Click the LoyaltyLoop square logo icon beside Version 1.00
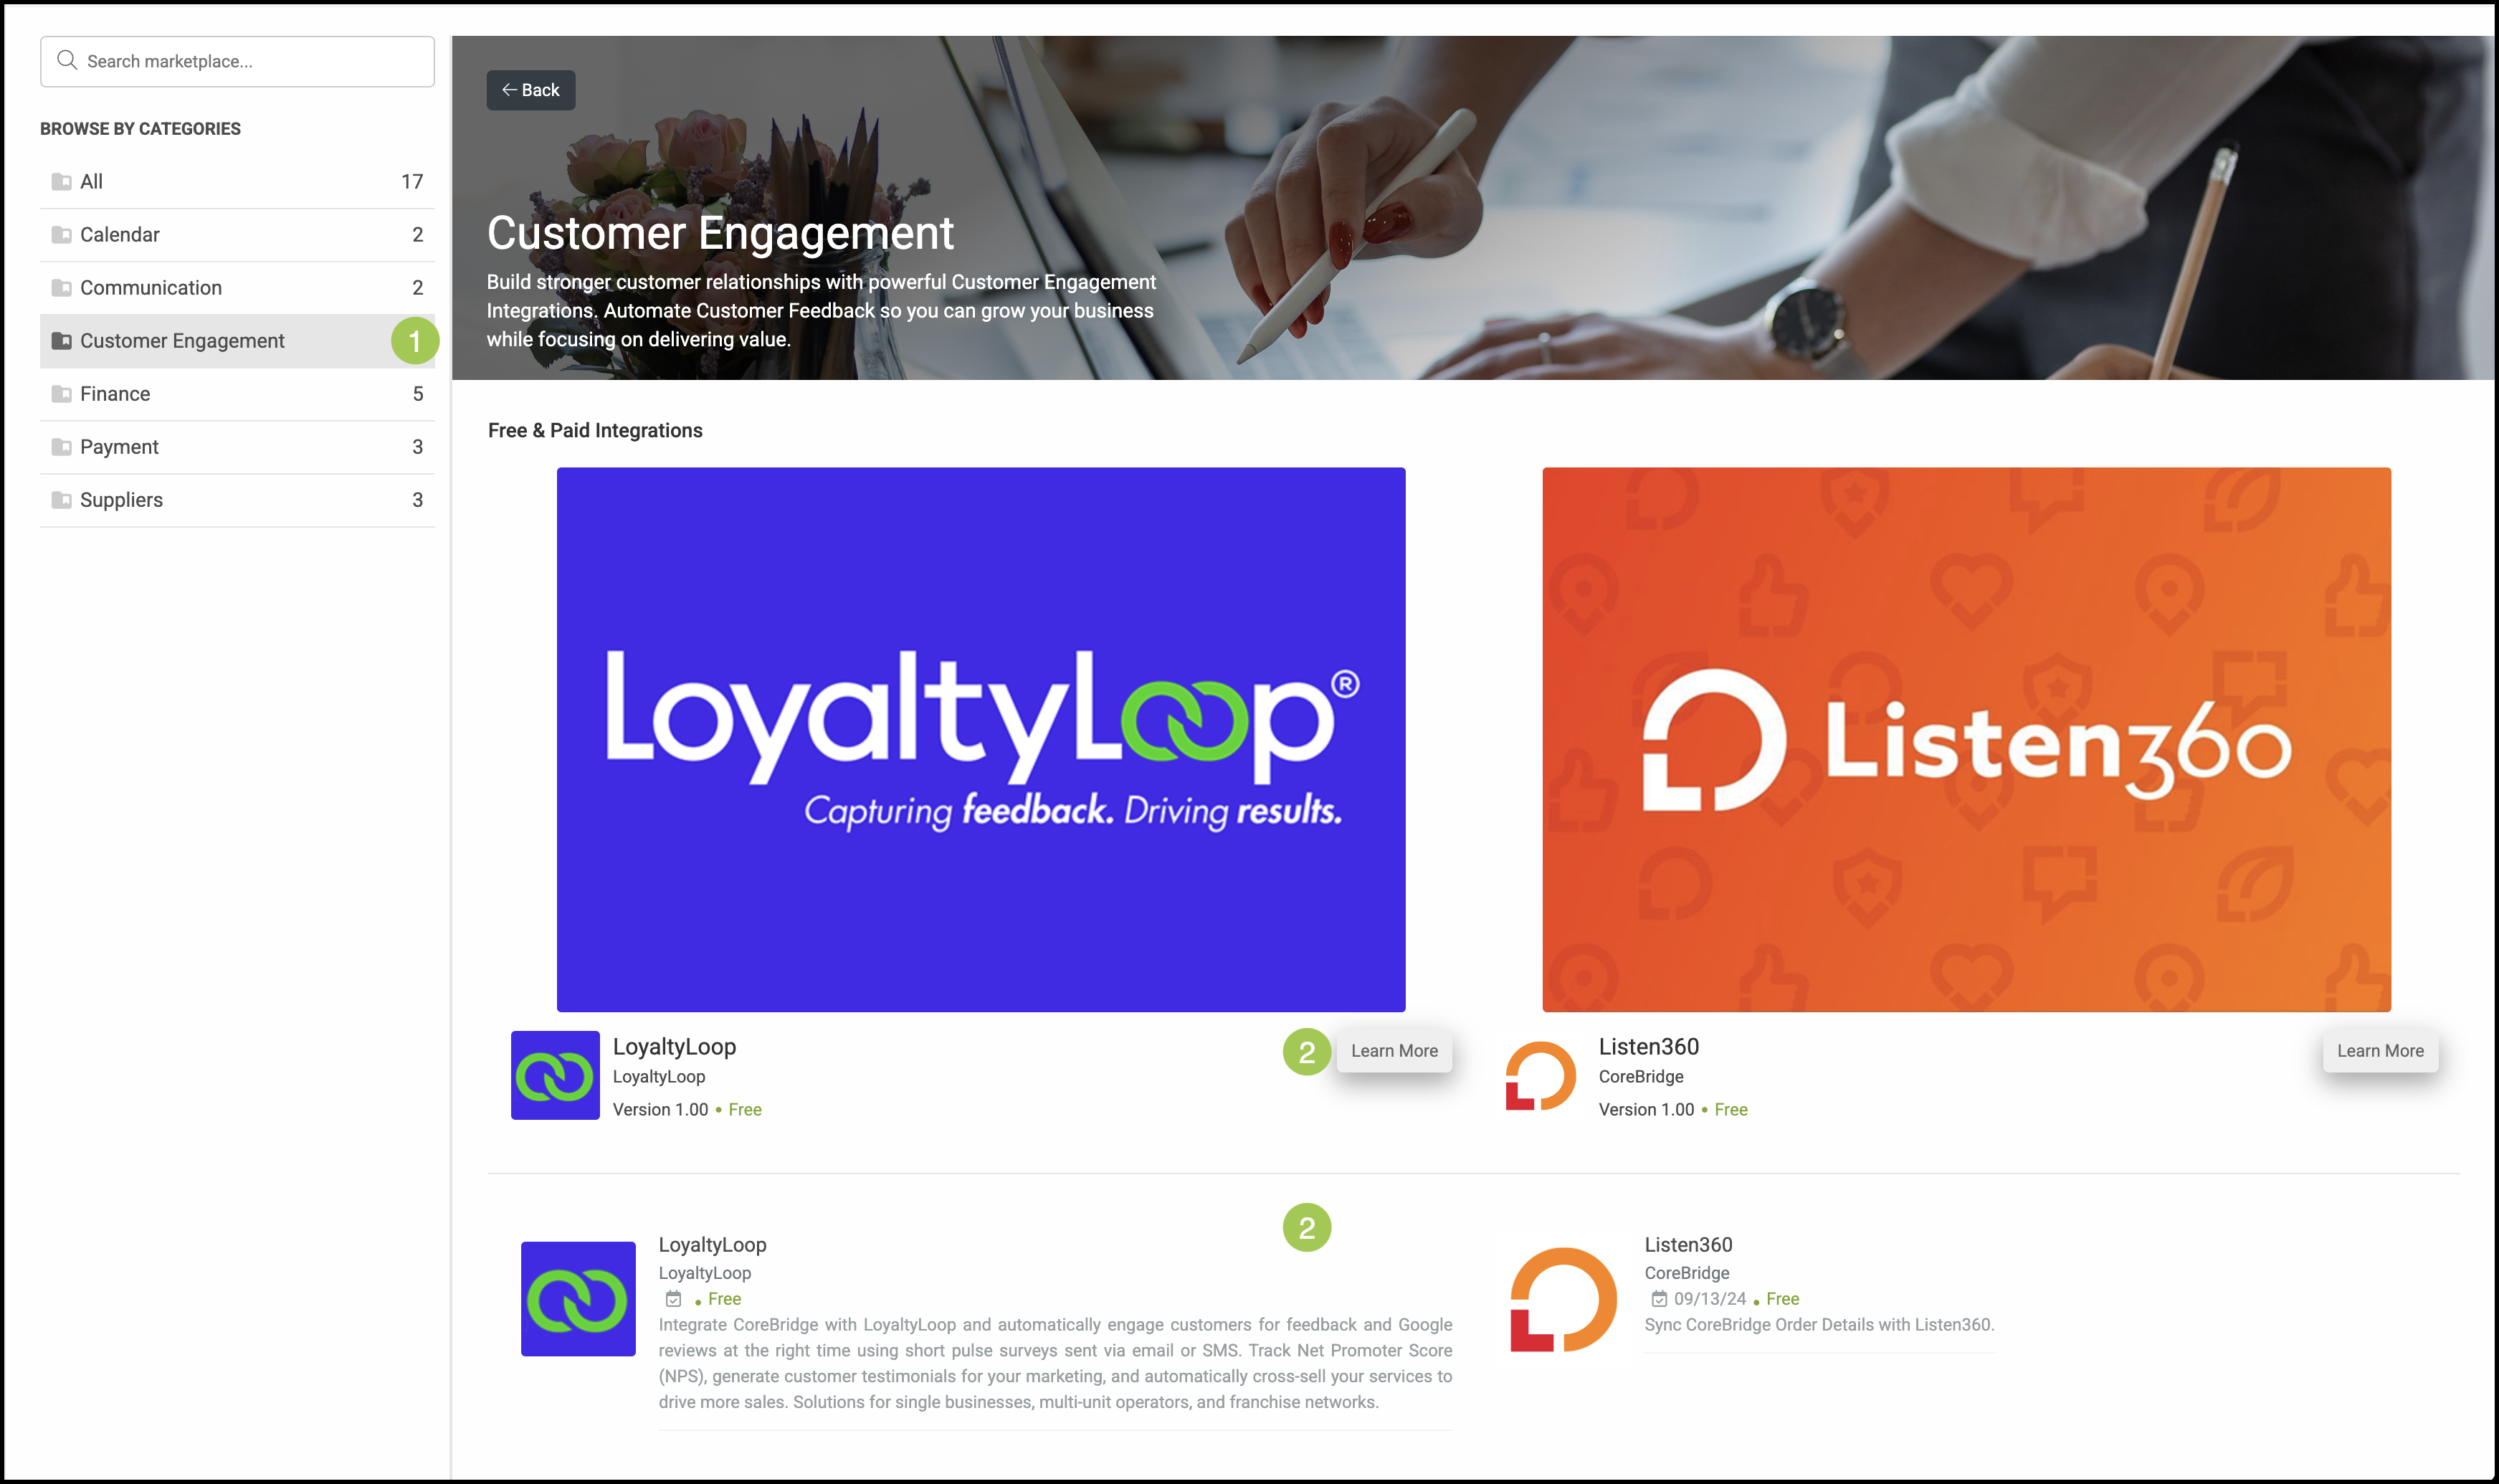The width and height of the screenshot is (2499, 1484). point(555,1075)
